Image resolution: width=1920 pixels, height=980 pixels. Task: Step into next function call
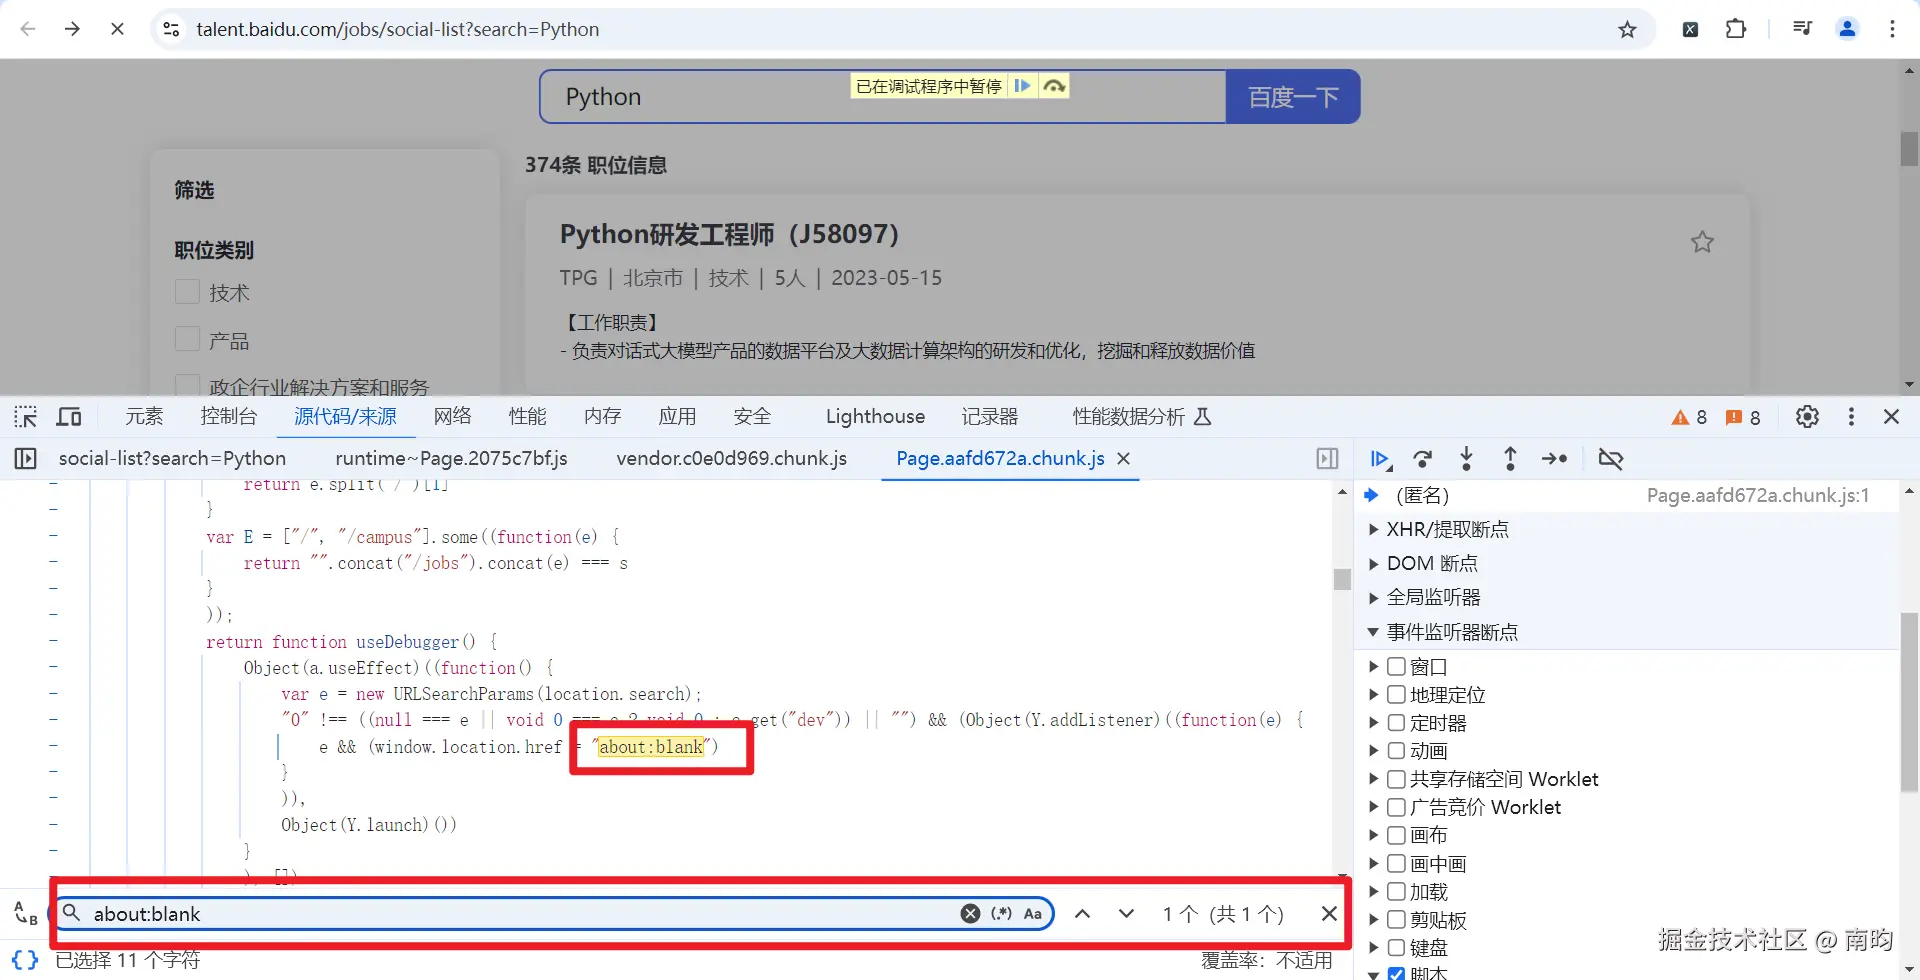1466,459
